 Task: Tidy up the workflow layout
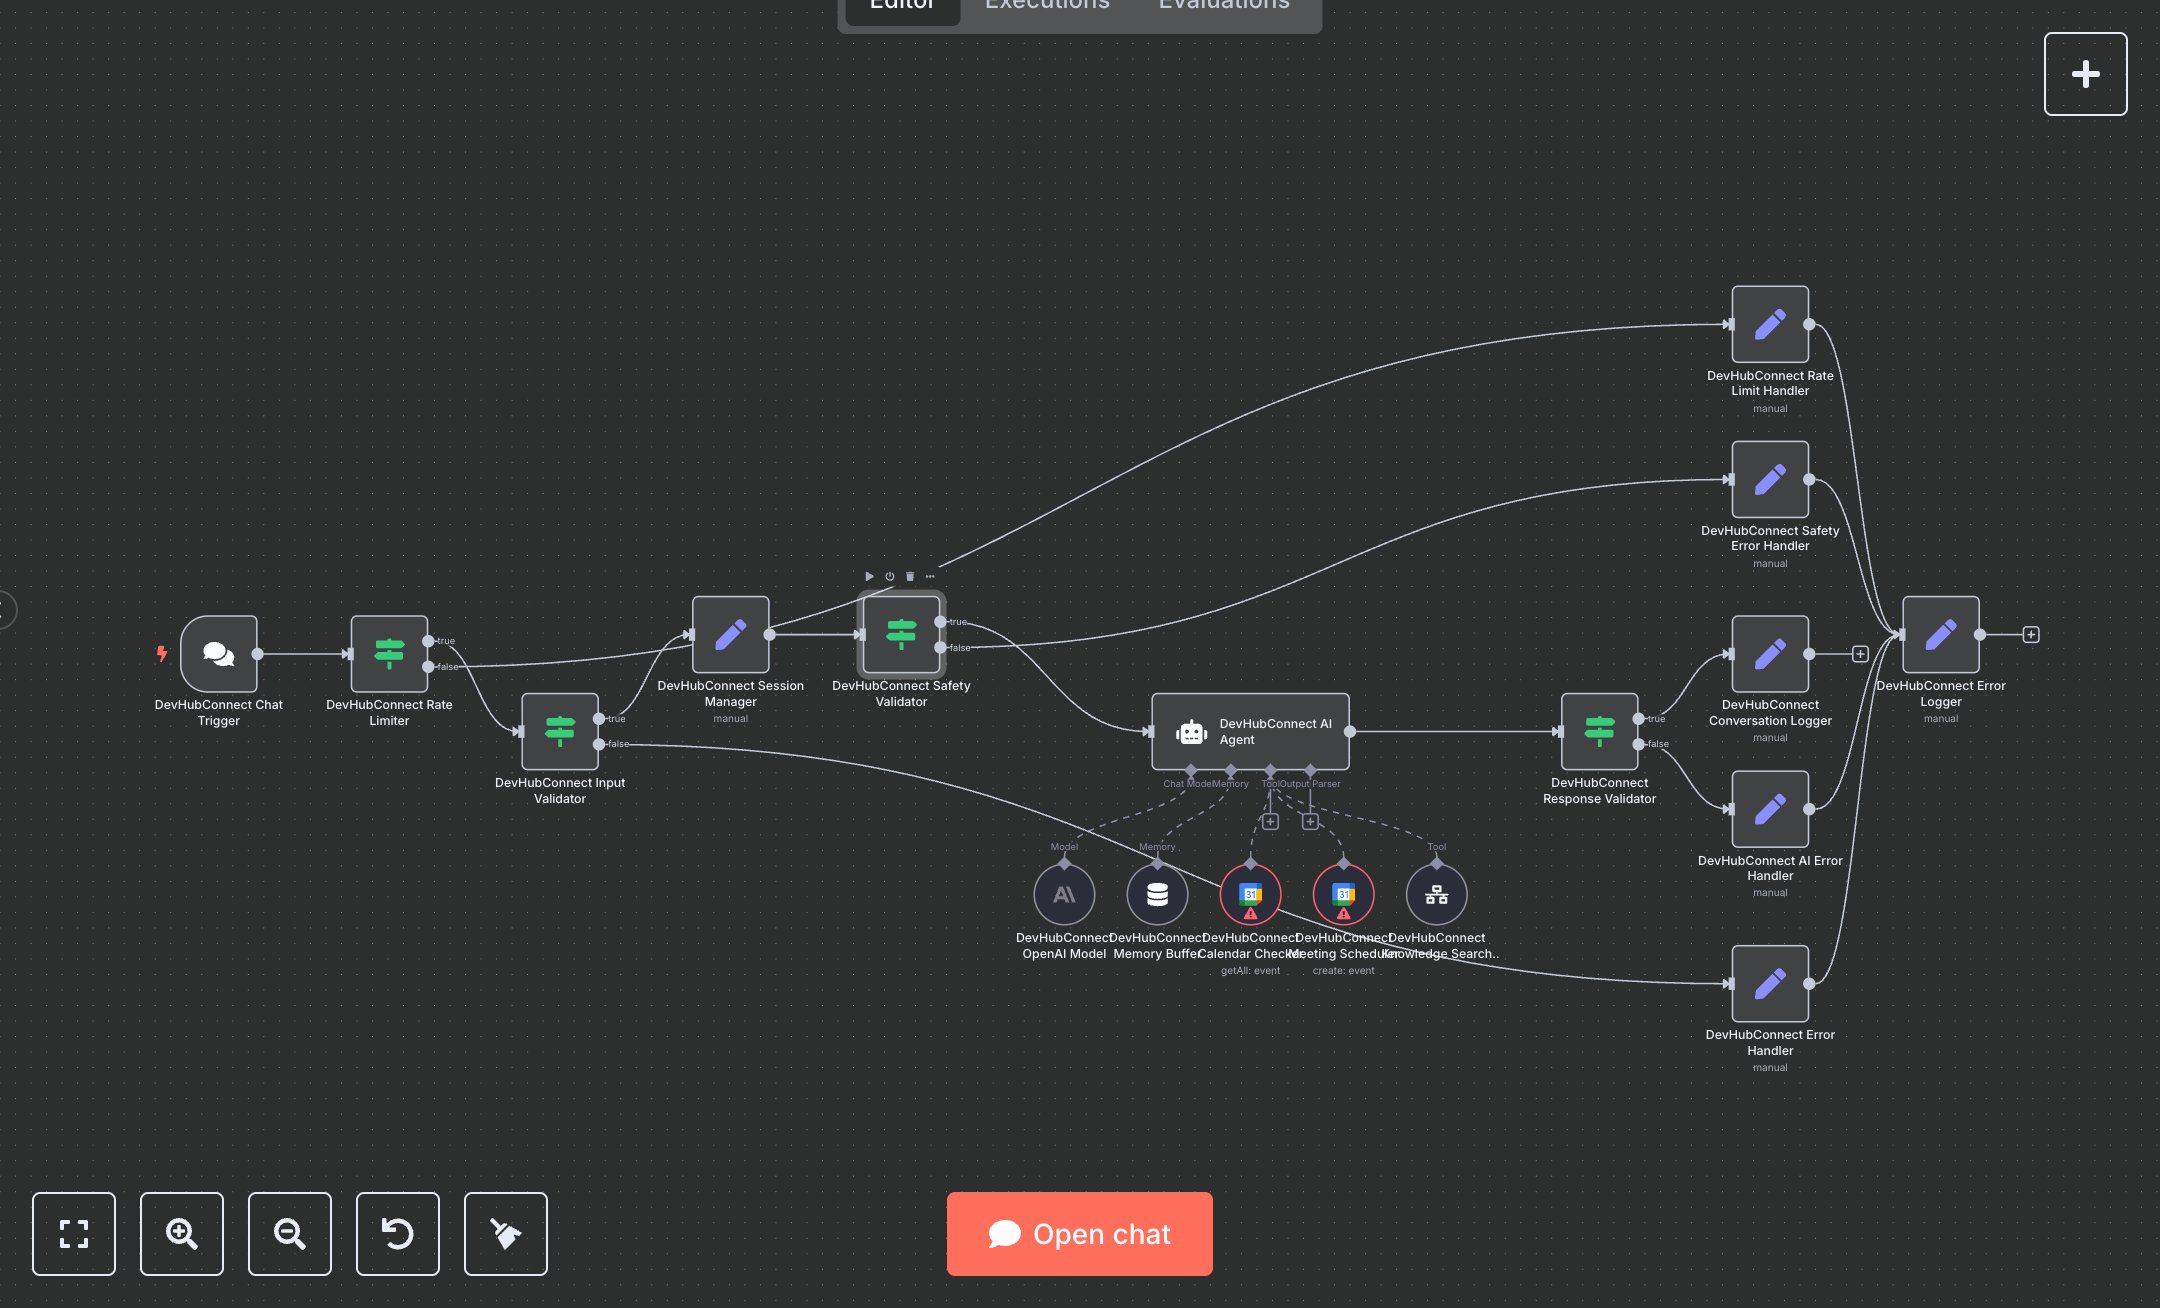click(506, 1234)
